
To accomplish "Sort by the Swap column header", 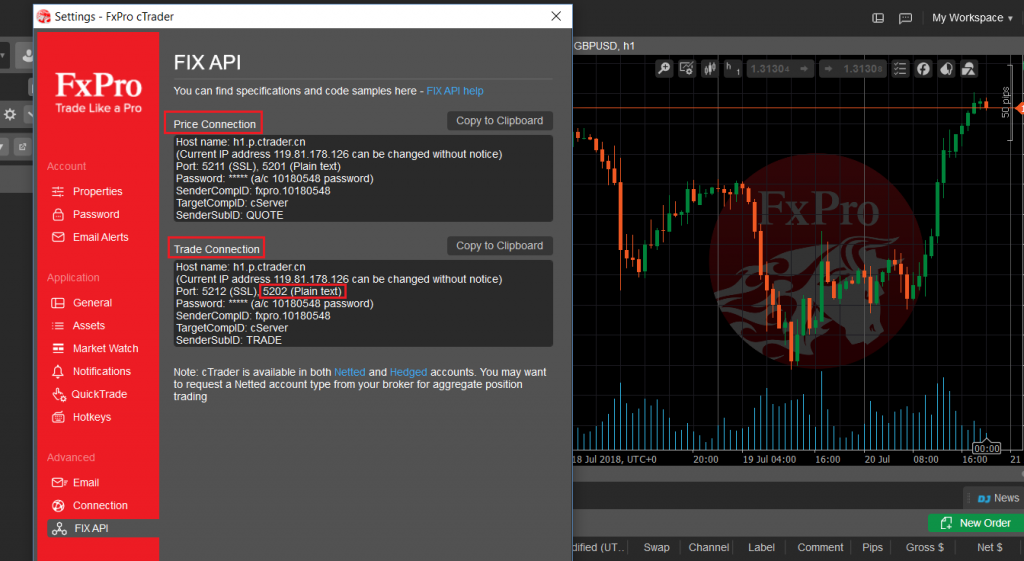I will [x=656, y=547].
